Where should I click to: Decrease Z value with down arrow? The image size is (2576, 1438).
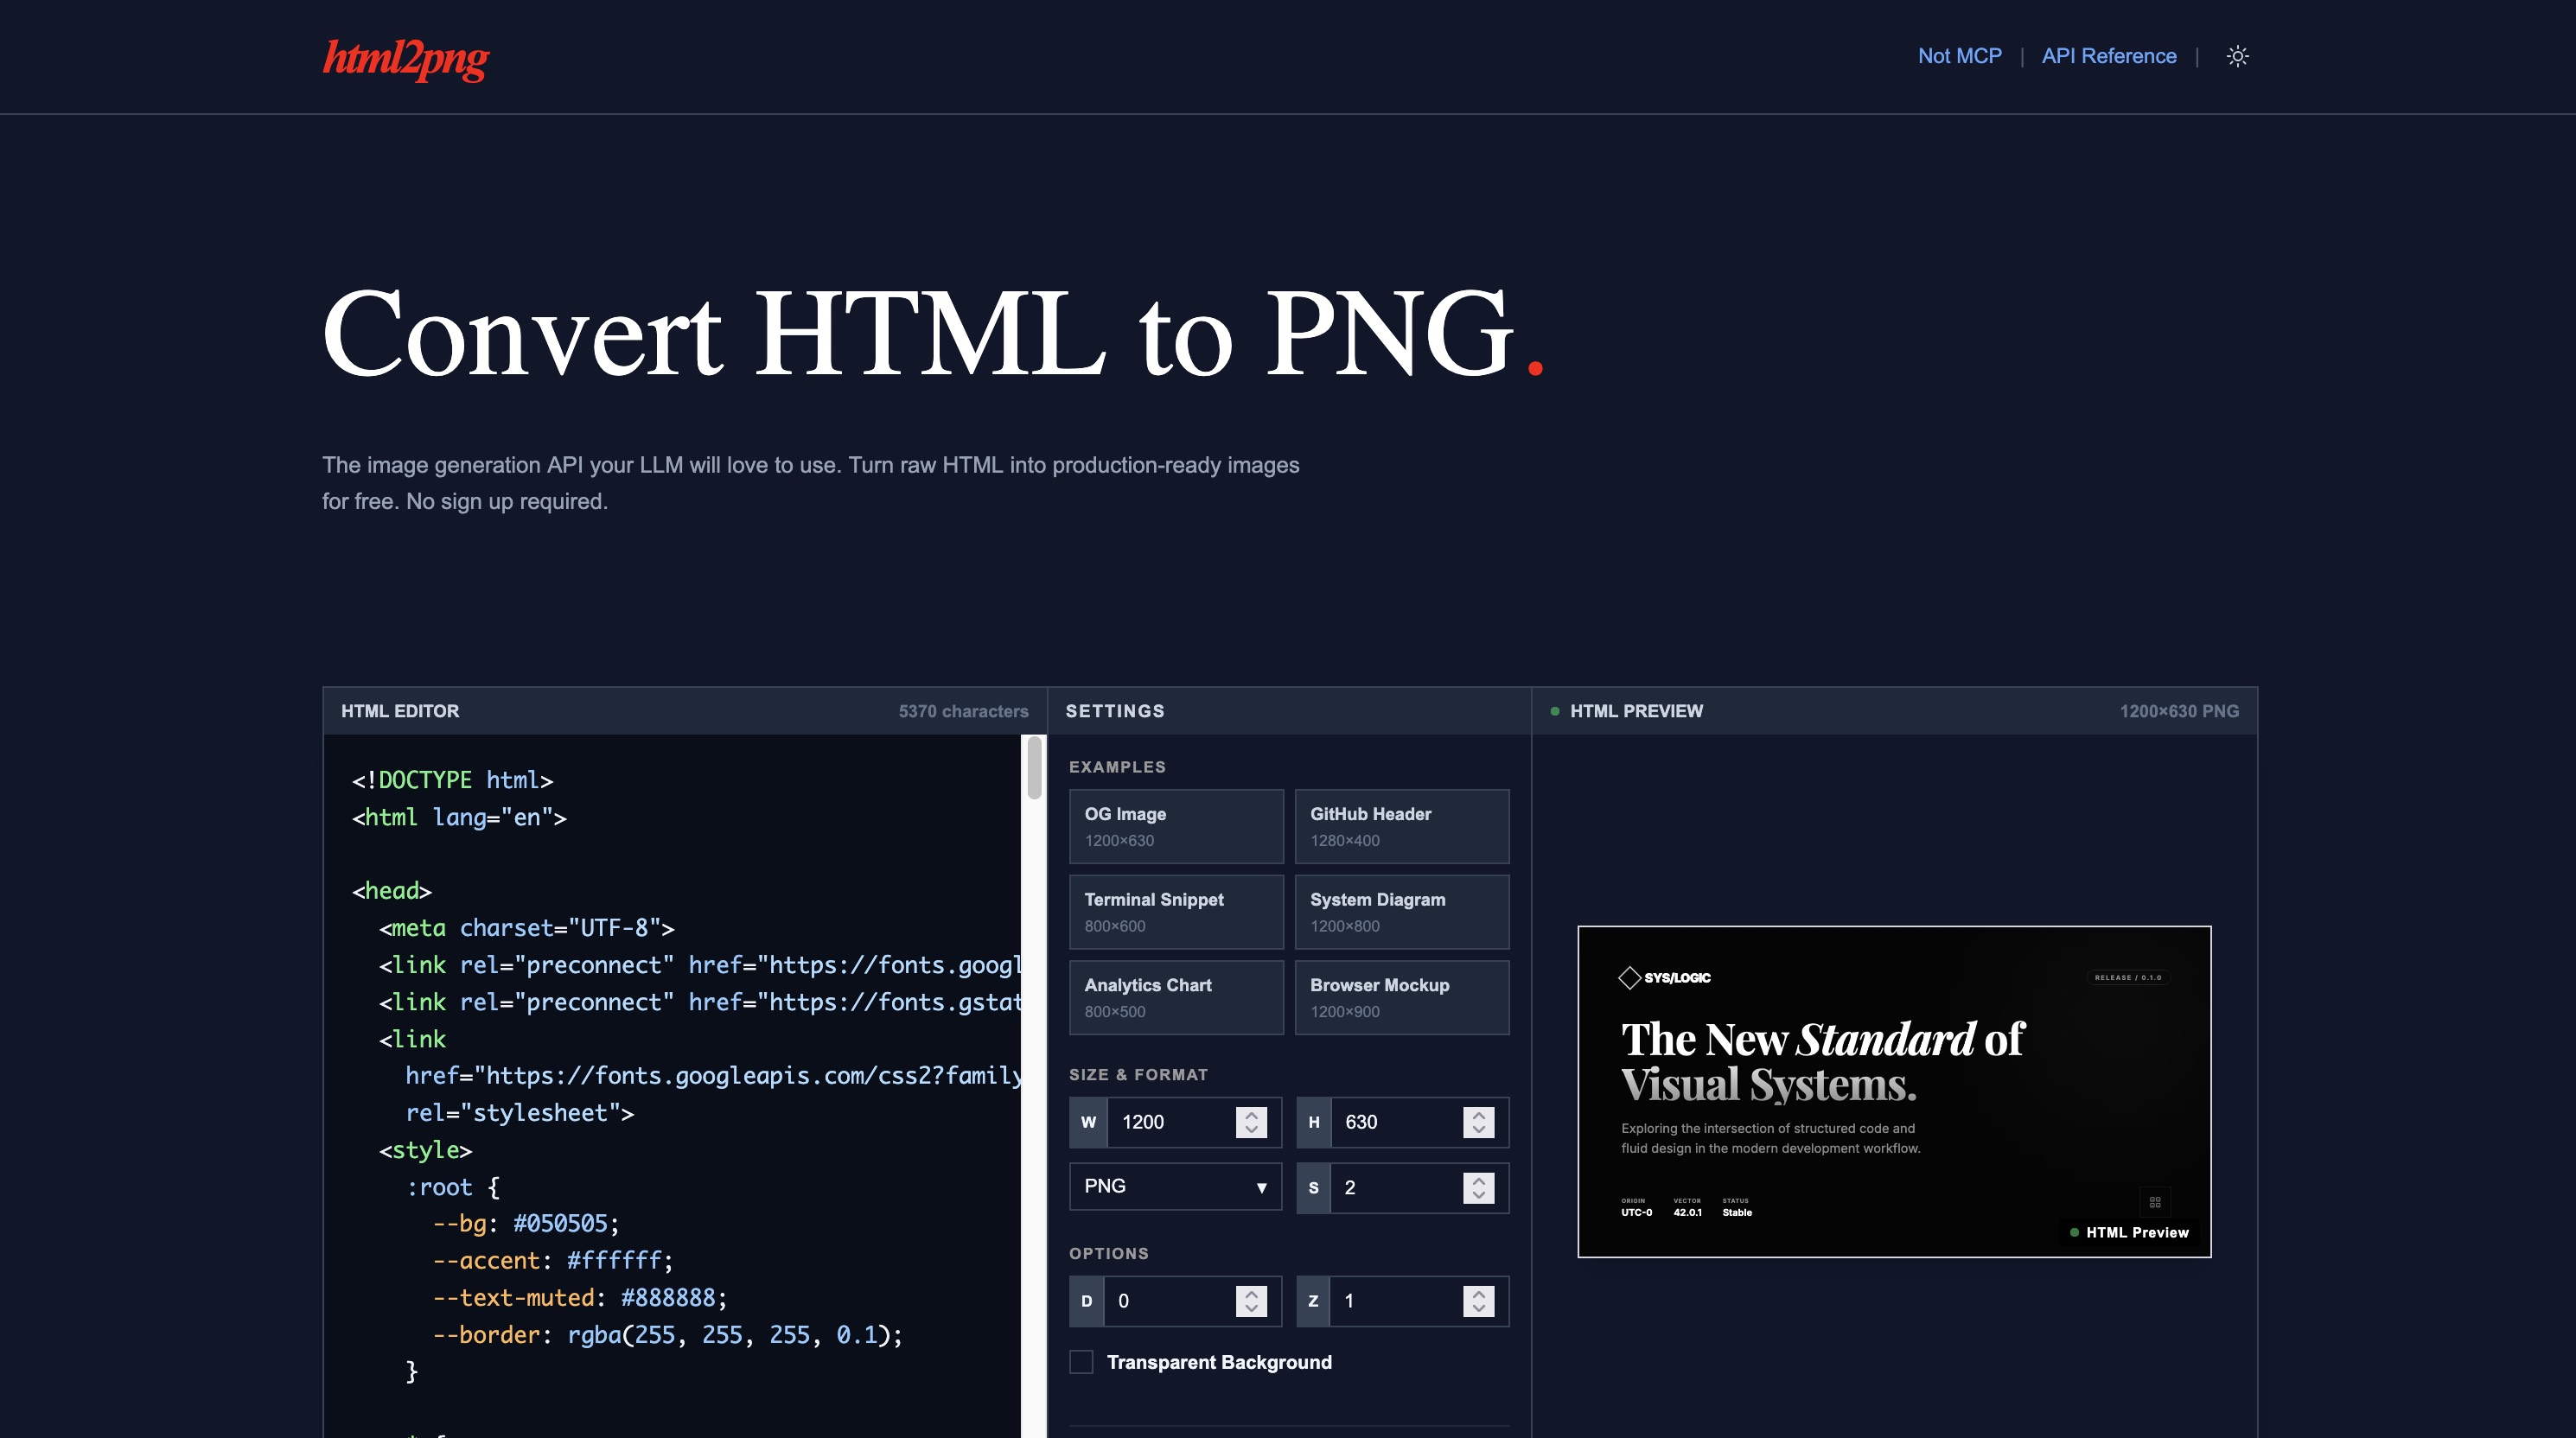[1478, 1309]
